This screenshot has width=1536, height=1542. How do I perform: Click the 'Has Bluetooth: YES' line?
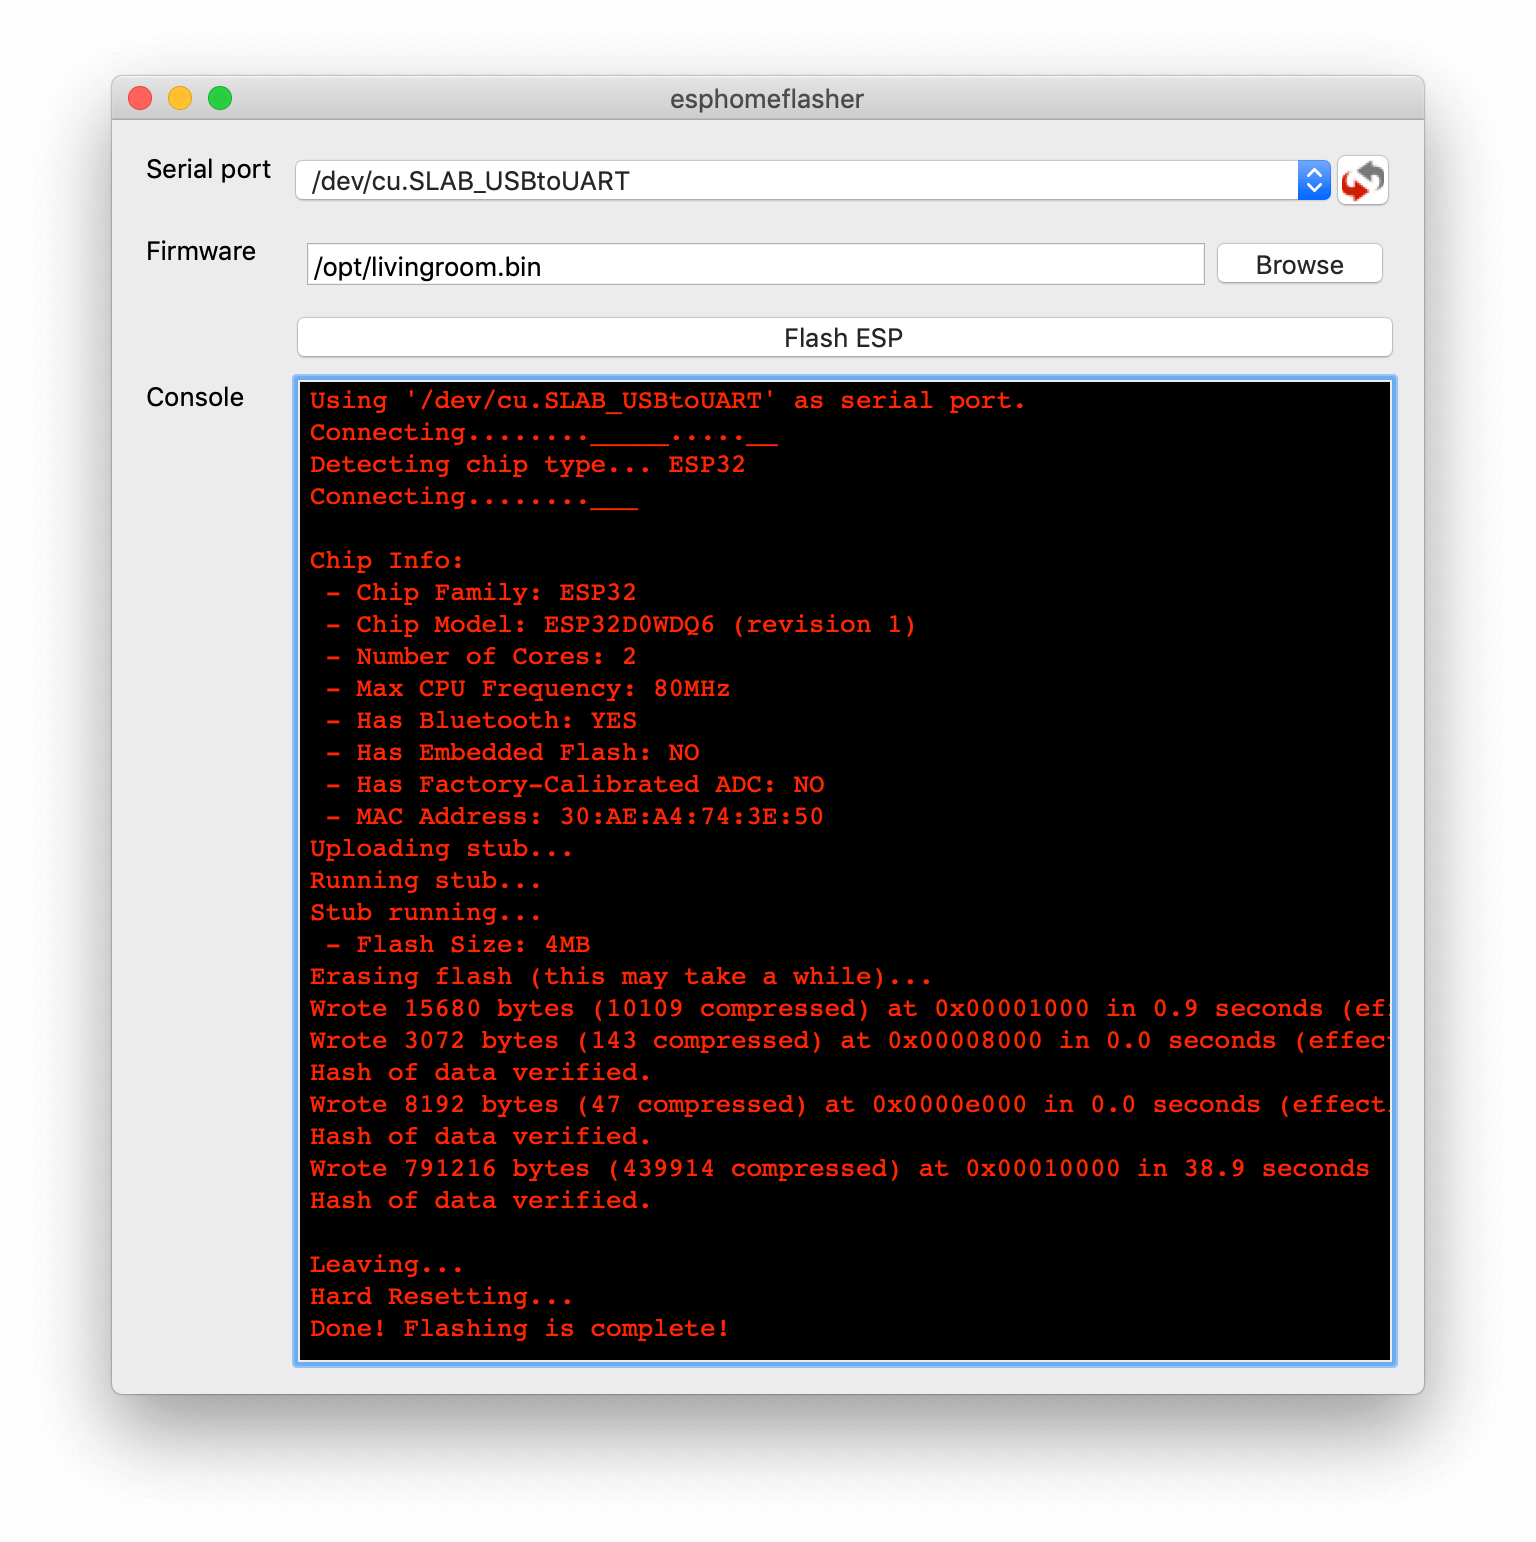pyautogui.click(x=481, y=721)
